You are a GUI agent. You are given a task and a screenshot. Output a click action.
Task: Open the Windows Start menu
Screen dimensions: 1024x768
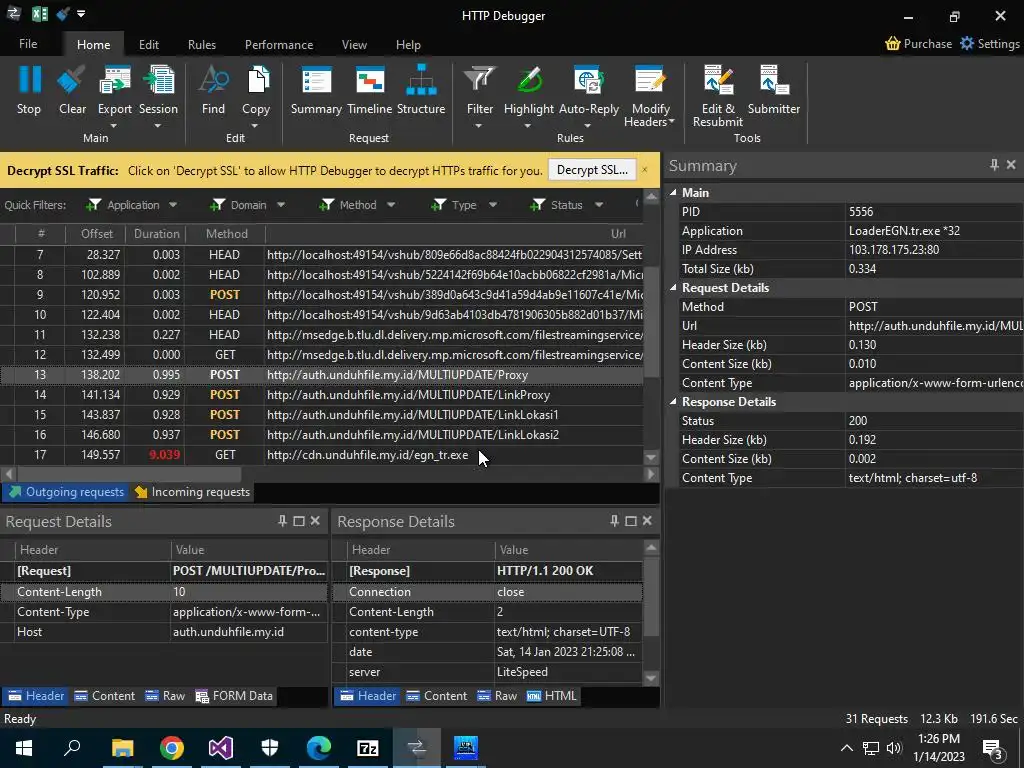tap(24, 748)
